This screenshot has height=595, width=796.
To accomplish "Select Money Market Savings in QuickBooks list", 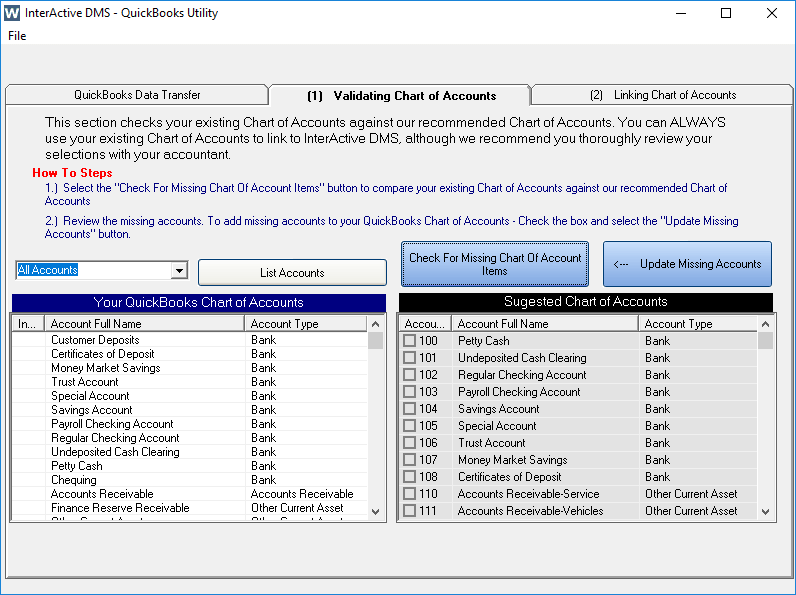I will [x=189, y=368].
